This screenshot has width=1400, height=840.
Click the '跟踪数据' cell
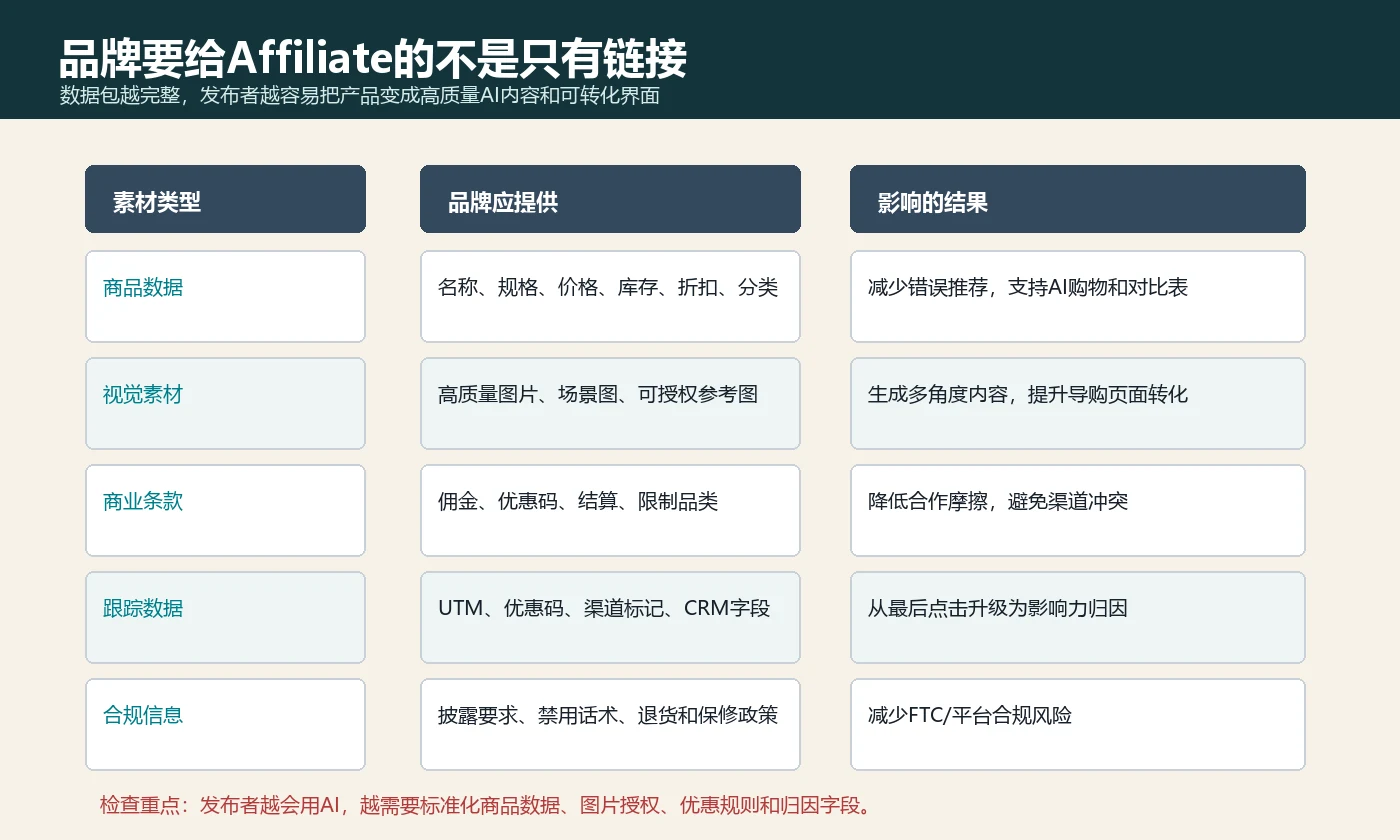pos(225,617)
